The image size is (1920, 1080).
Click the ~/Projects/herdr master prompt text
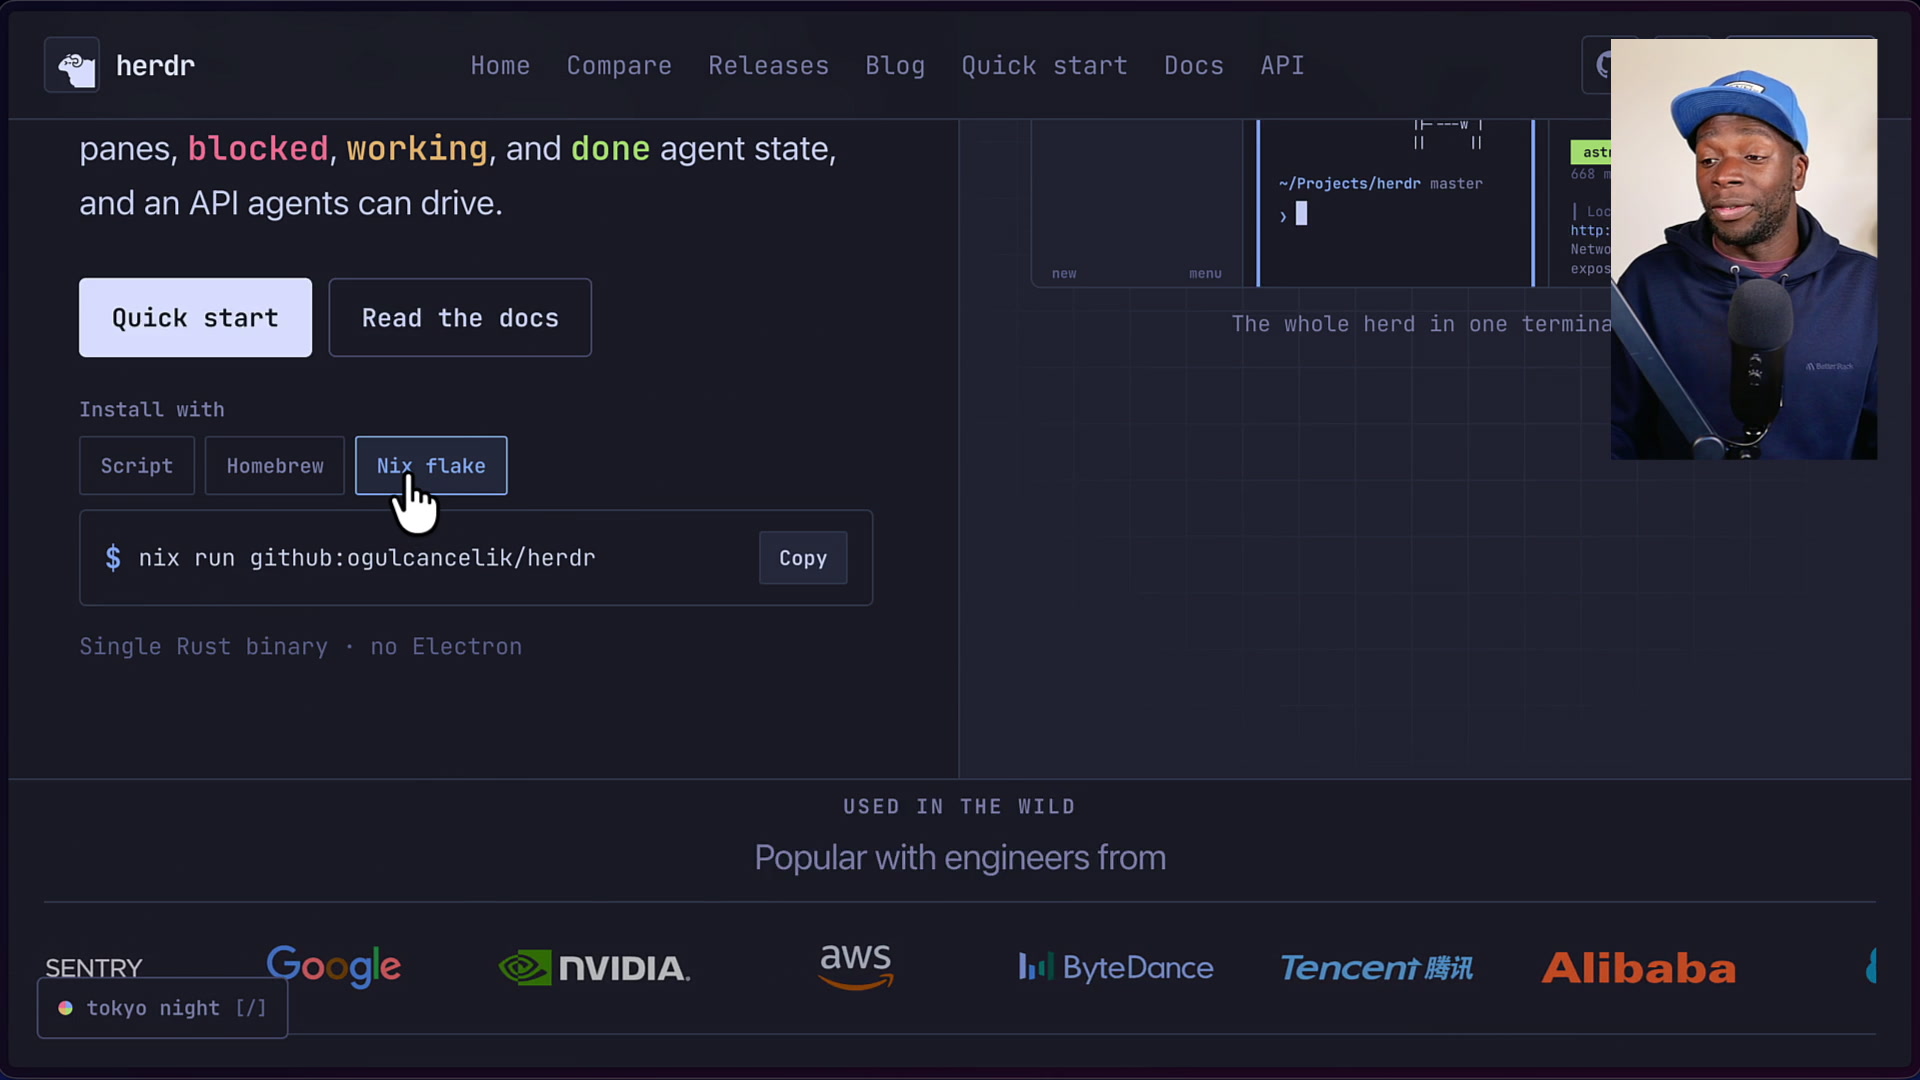coord(1380,183)
